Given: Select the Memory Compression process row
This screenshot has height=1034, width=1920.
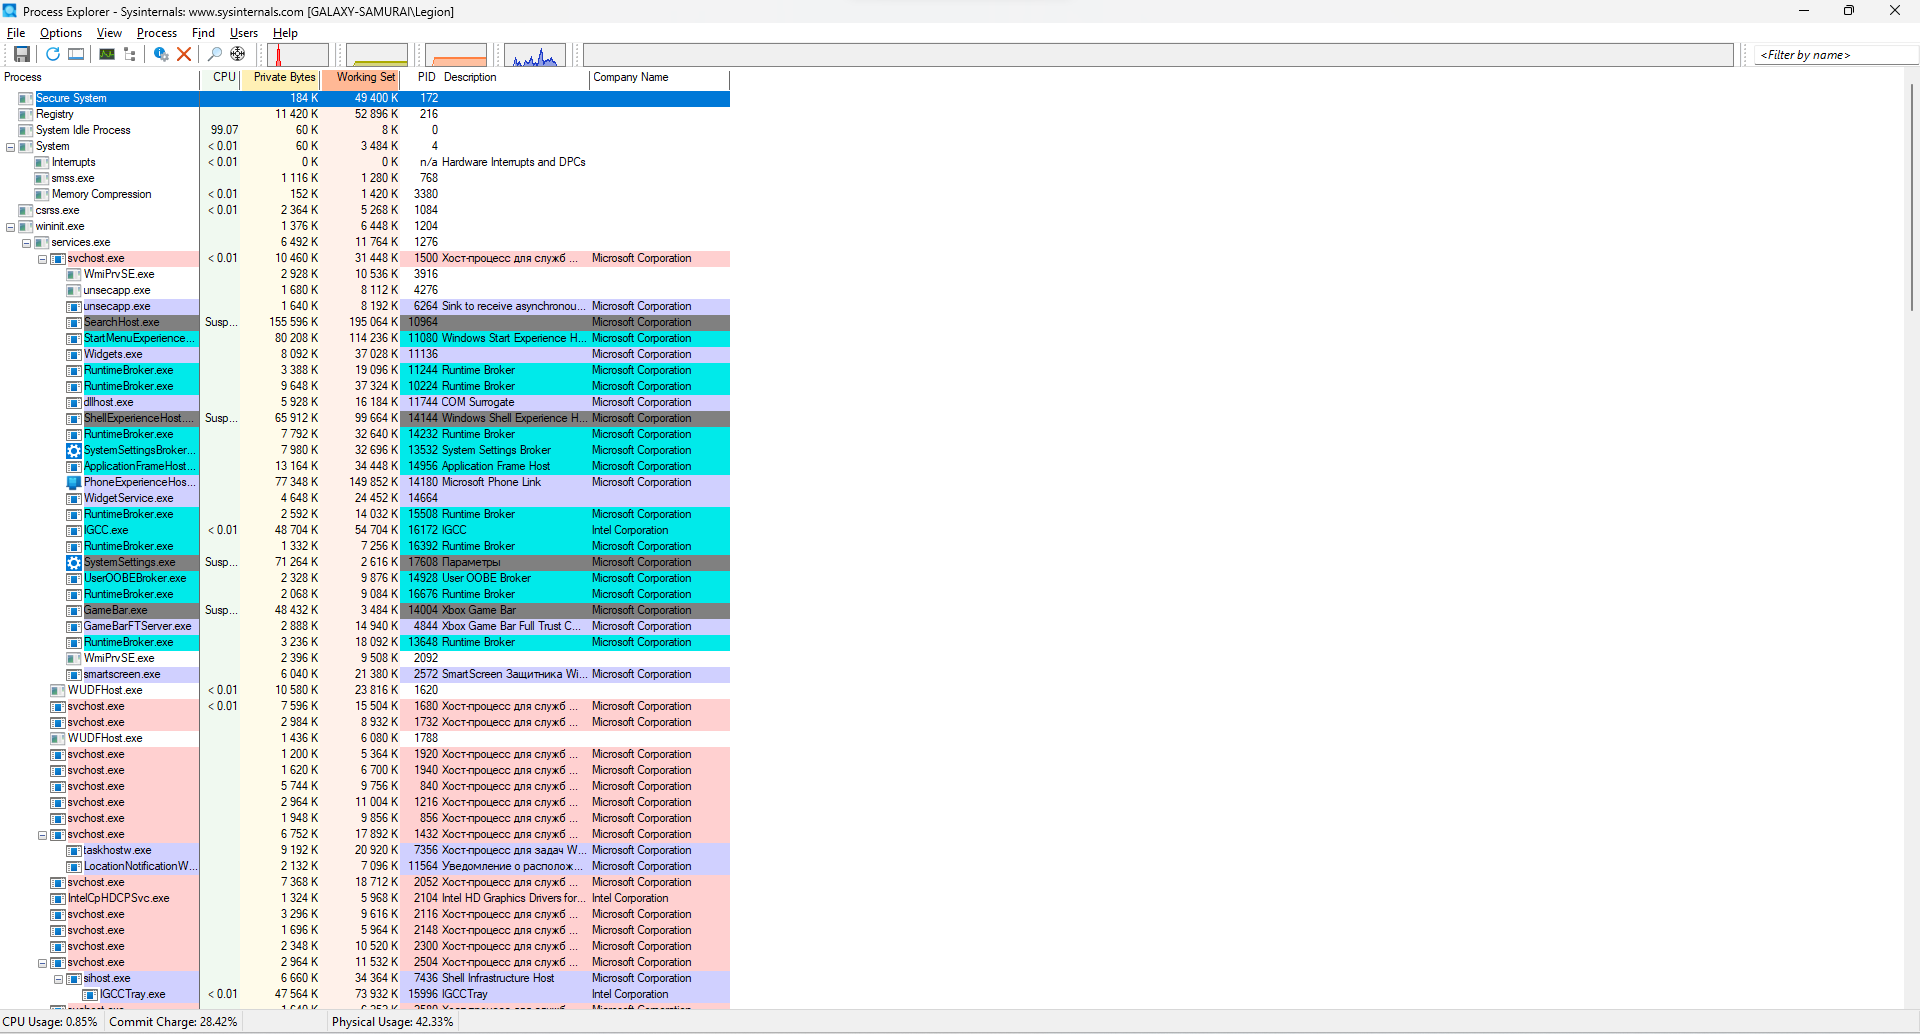Looking at the screenshot, I should coord(365,194).
